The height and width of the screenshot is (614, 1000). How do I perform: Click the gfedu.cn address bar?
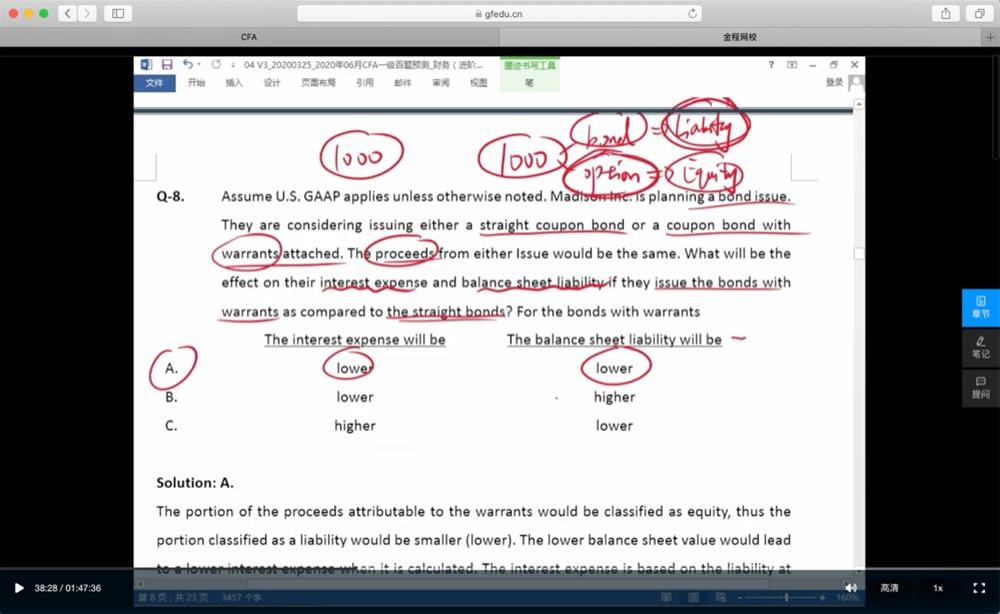pyautogui.click(x=499, y=13)
